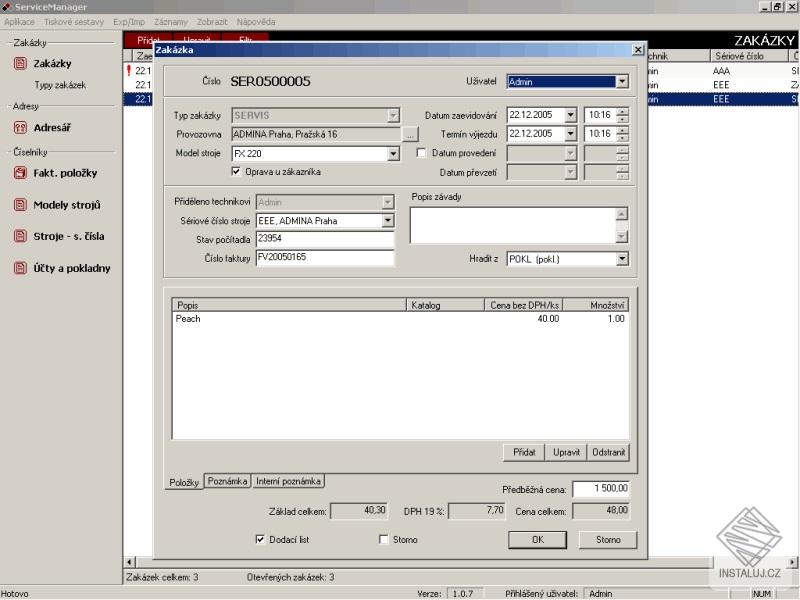Click the Stav počítadla field

tap(326, 239)
